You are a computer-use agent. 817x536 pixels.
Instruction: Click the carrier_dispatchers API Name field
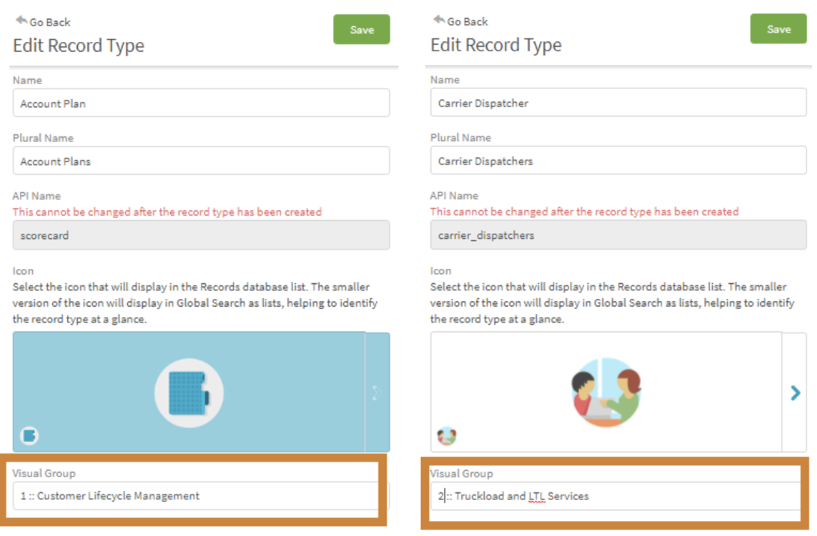618,234
